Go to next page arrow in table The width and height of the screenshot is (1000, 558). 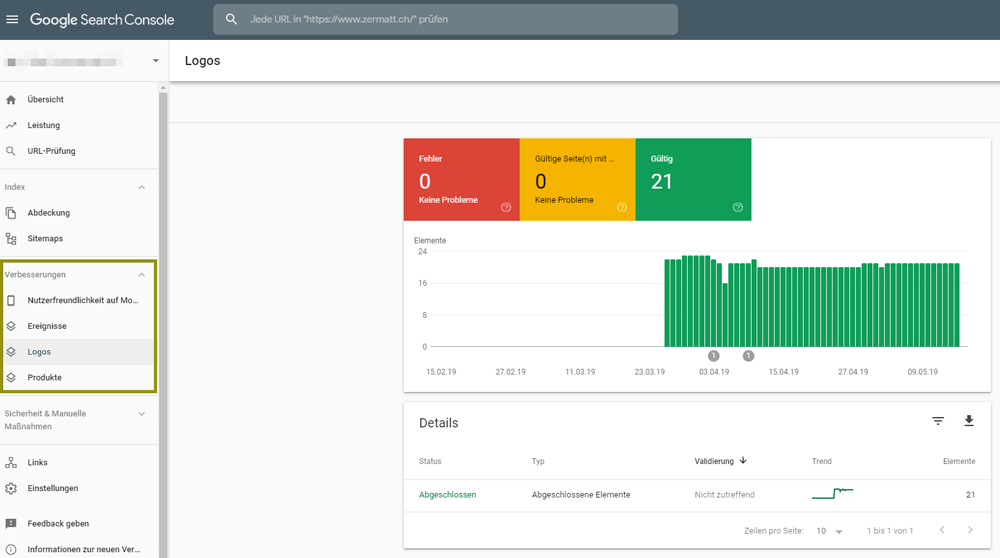coord(969,530)
